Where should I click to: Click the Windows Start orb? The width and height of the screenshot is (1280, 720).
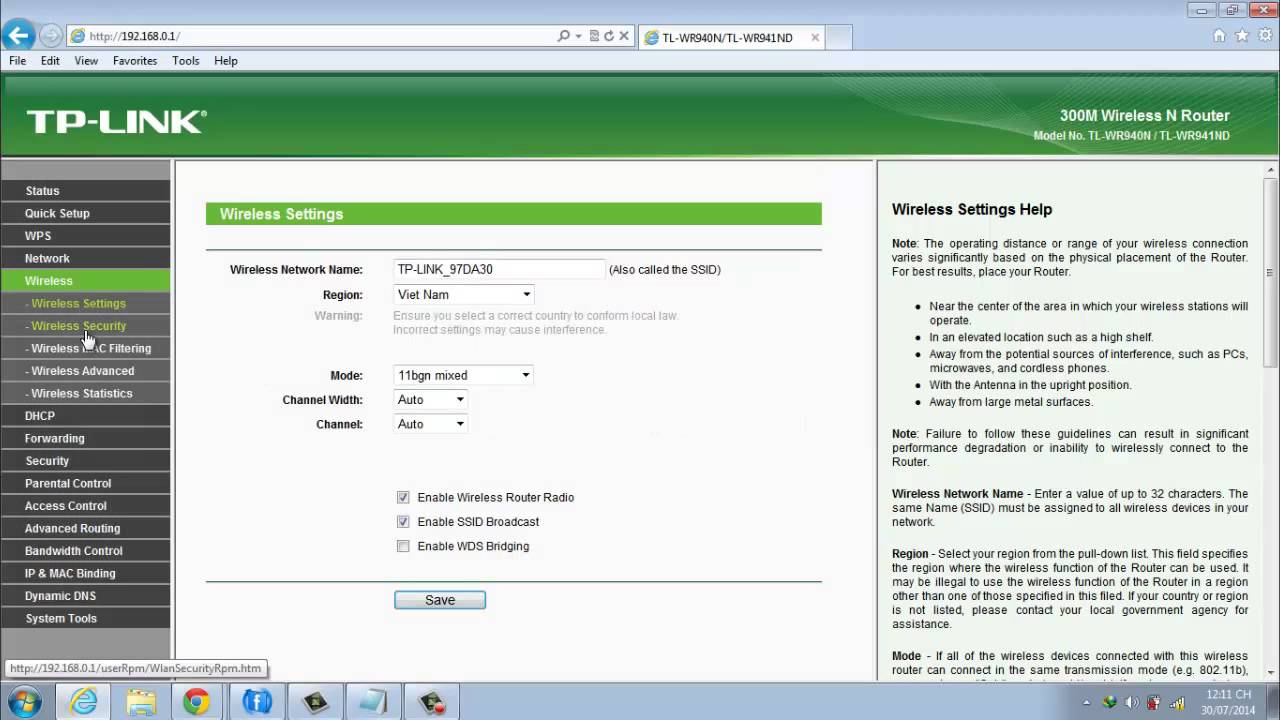24,702
